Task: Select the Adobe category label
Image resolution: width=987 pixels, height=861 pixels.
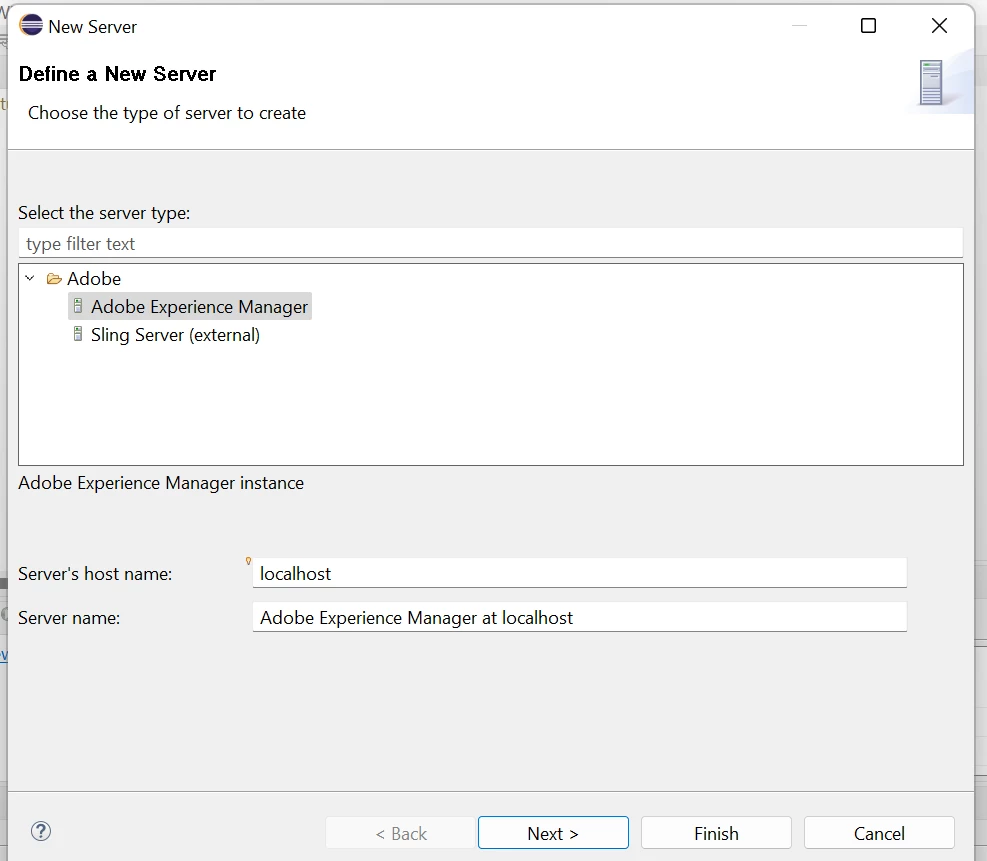Action: (x=94, y=279)
